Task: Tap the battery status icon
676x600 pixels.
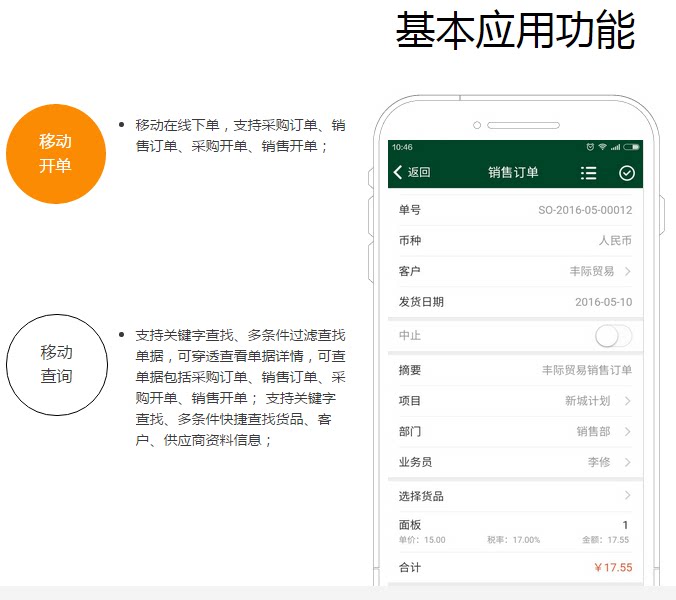Action: click(x=631, y=147)
